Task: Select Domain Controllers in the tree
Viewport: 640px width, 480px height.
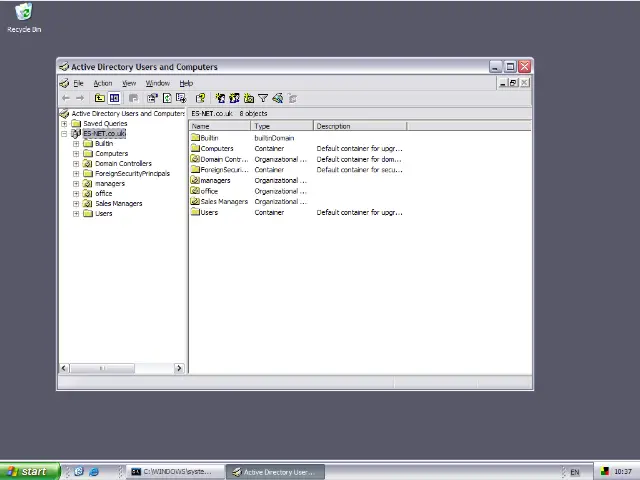Action: (123, 164)
